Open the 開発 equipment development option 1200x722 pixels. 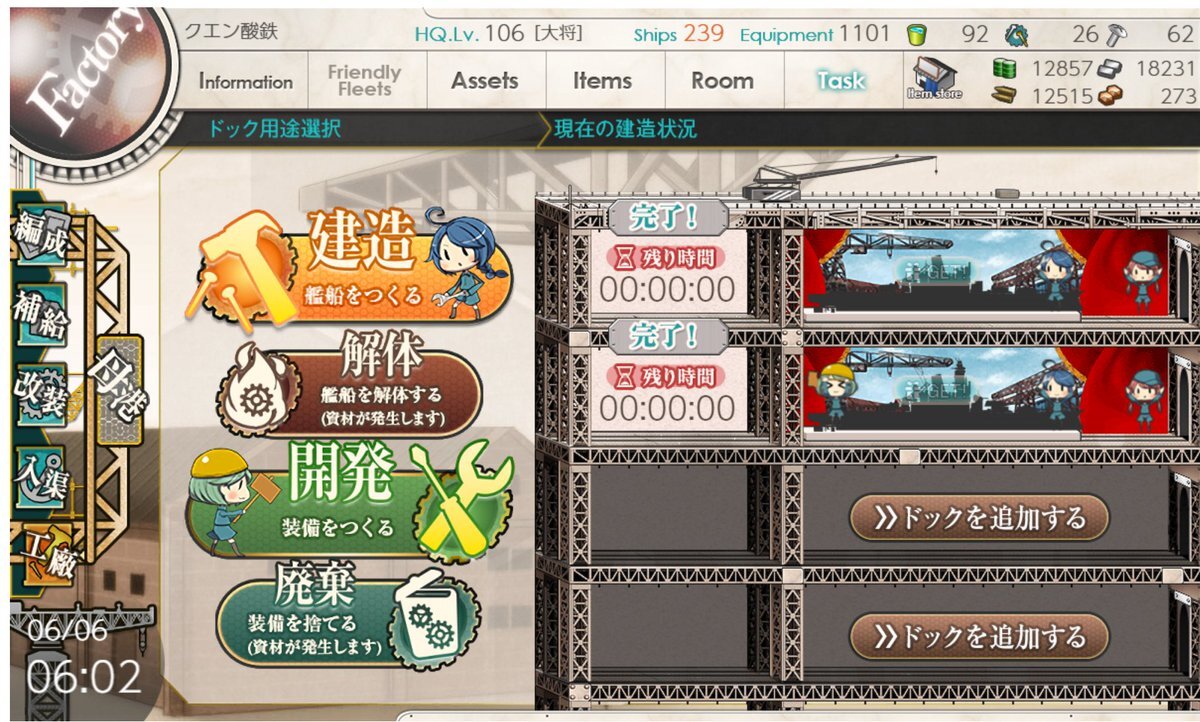tap(350, 502)
